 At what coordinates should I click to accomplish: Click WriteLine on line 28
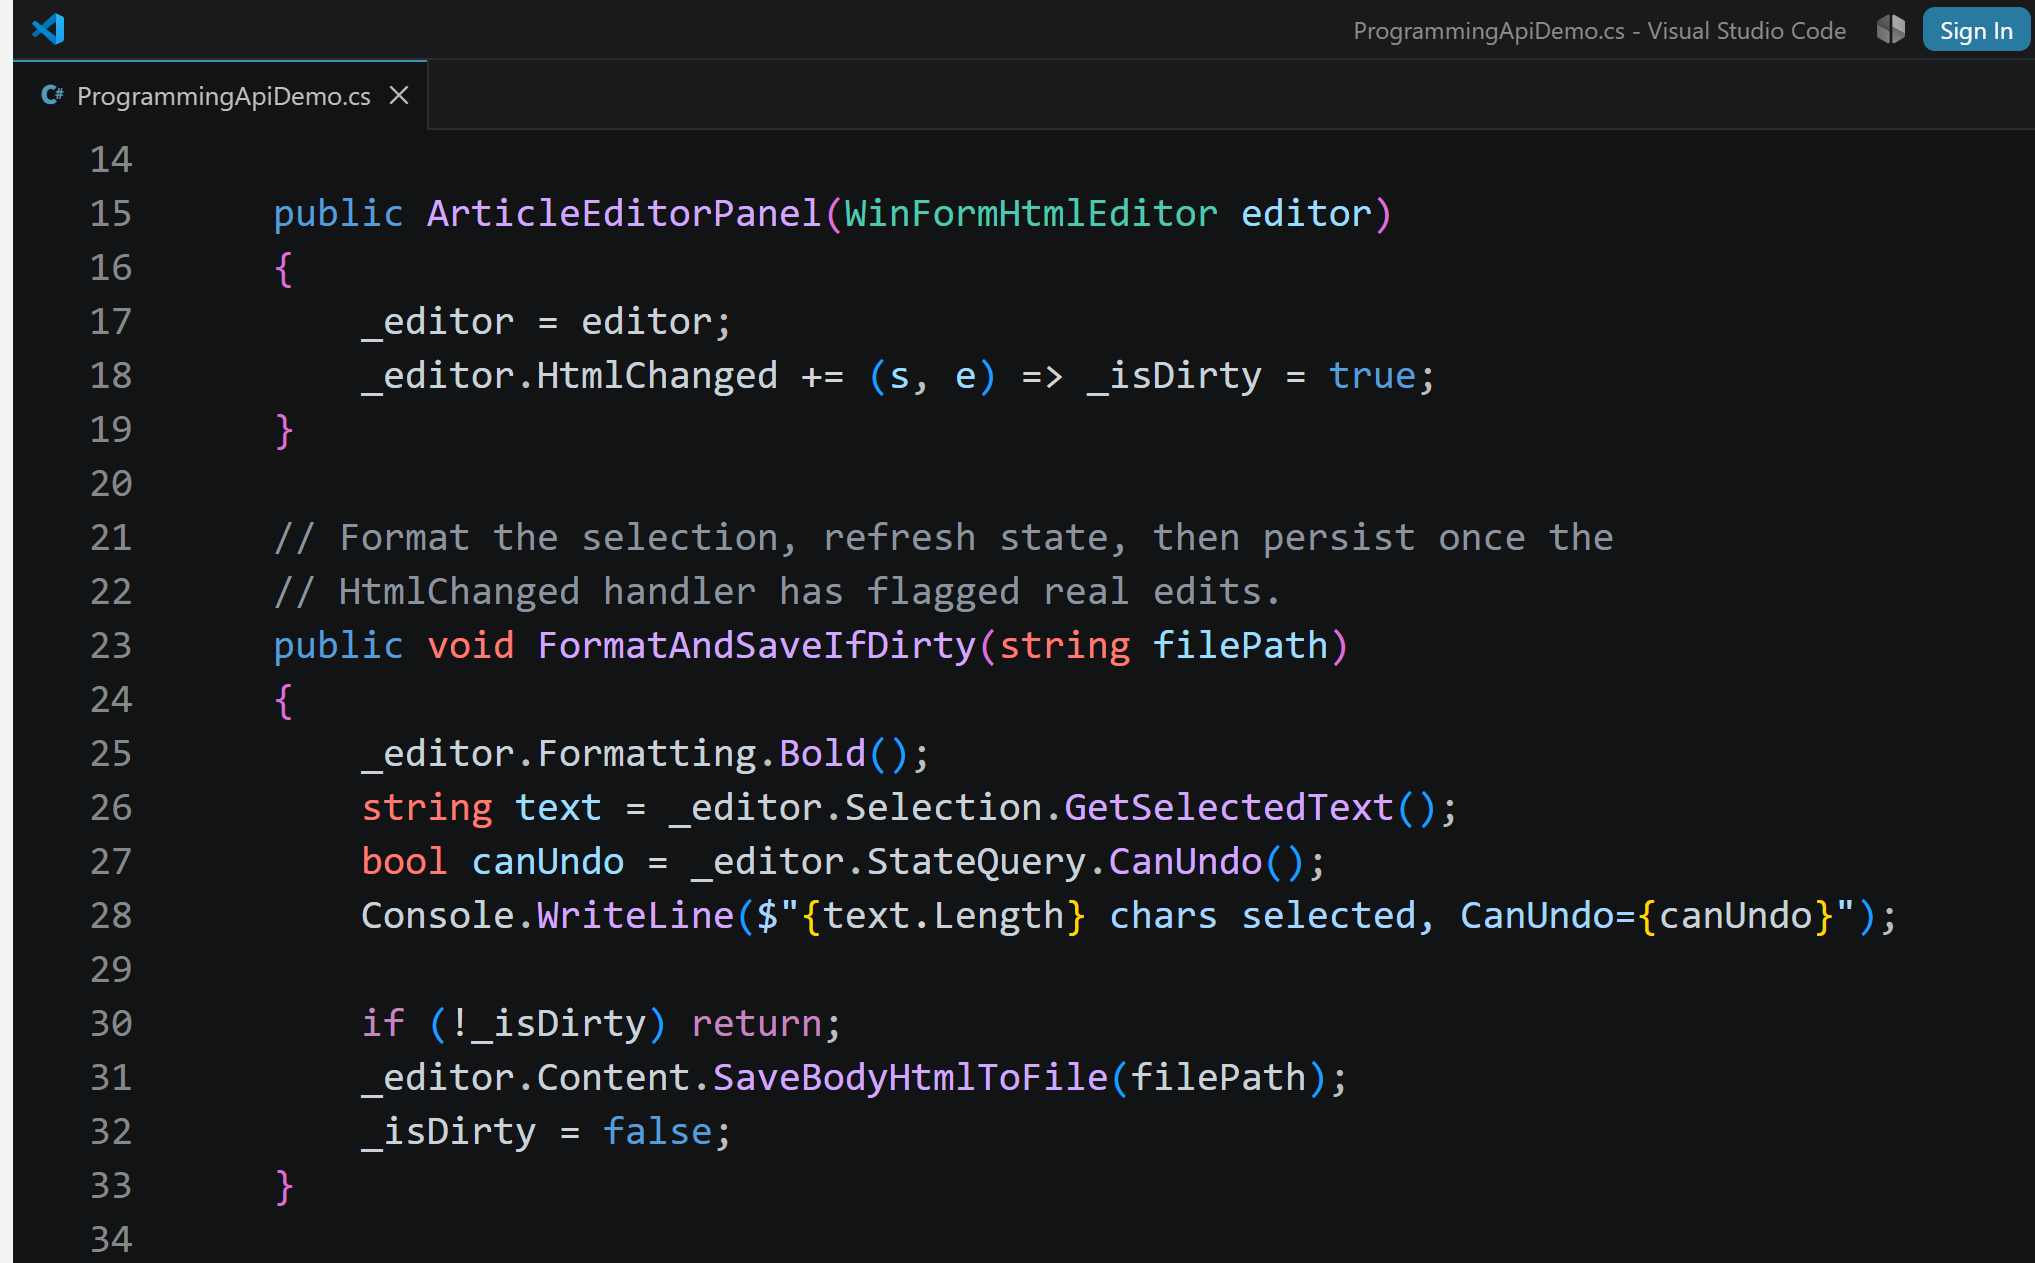pyautogui.click(x=635, y=915)
